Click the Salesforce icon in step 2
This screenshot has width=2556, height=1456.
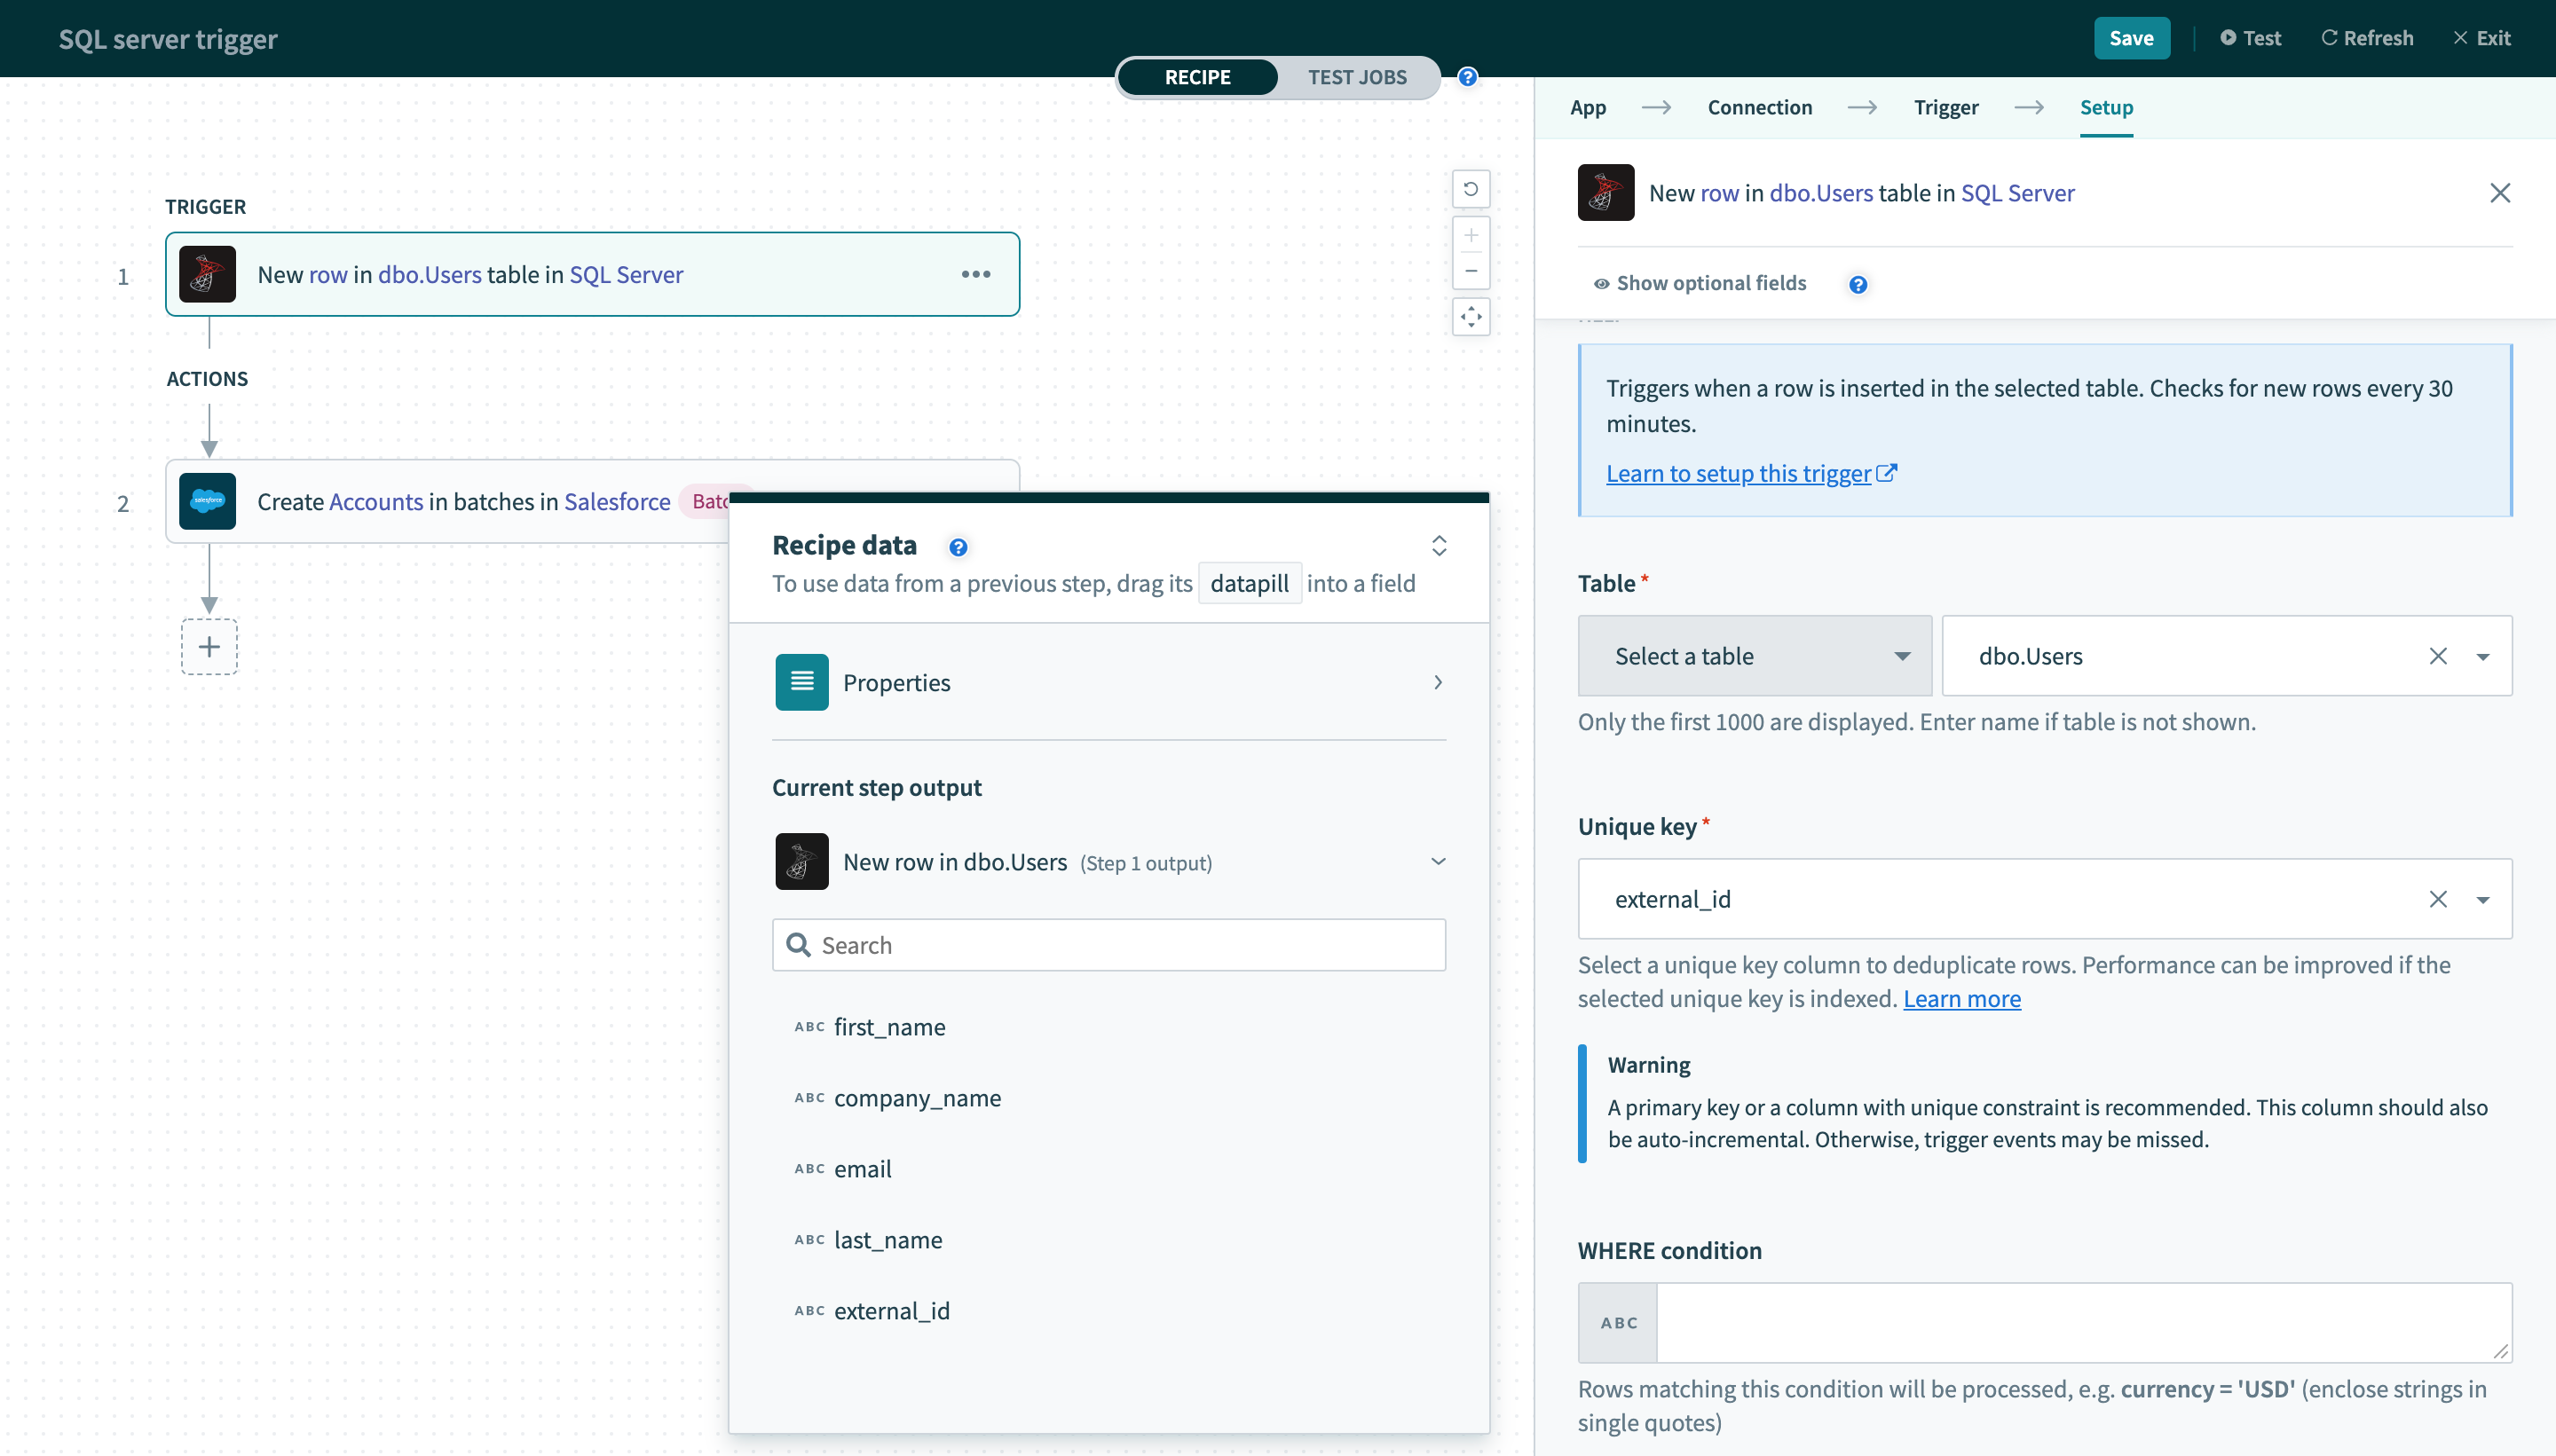click(207, 501)
